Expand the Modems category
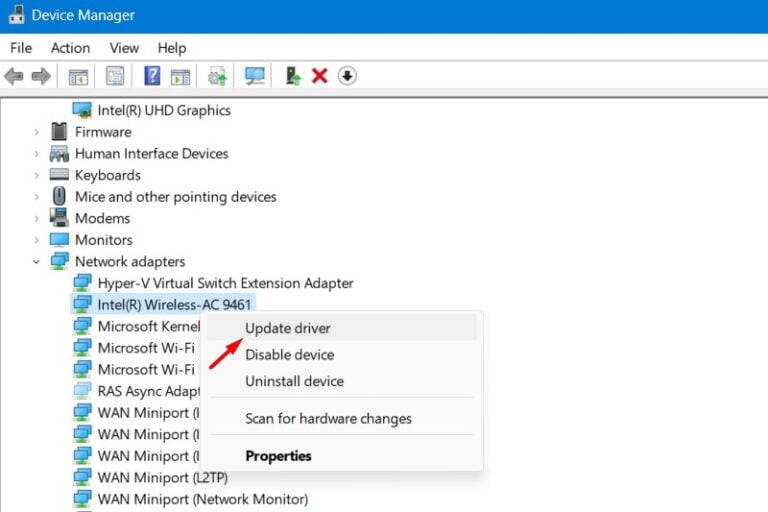768x512 pixels. (x=36, y=218)
